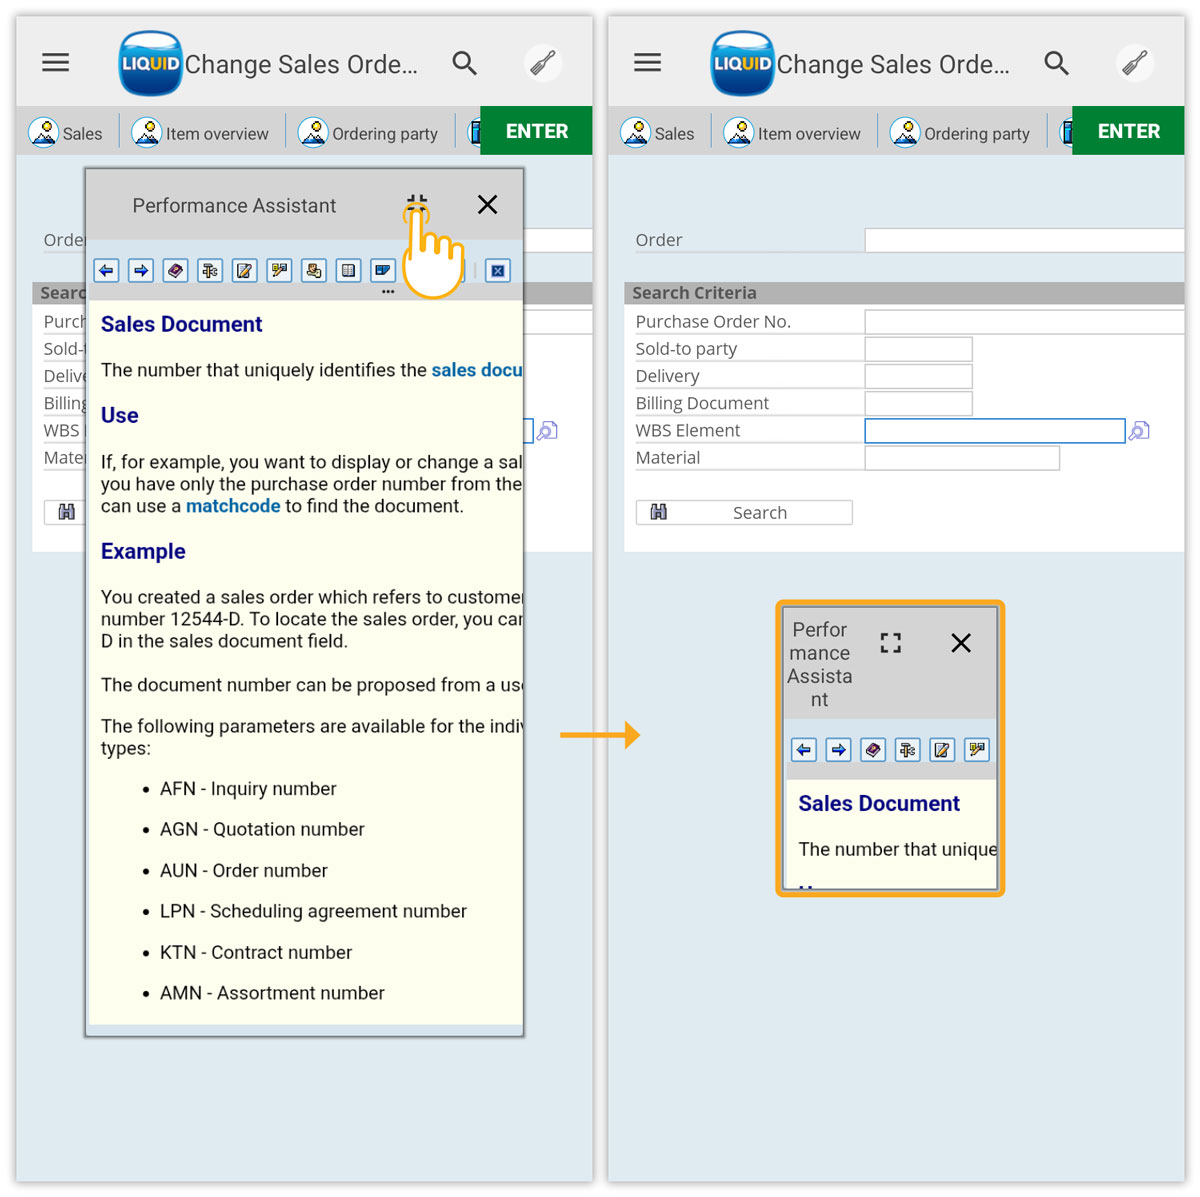1200x1197 pixels.
Task: Go back in the small Performance Assistant toolbar
Action: pyautogui.click(x=804, y=750)
